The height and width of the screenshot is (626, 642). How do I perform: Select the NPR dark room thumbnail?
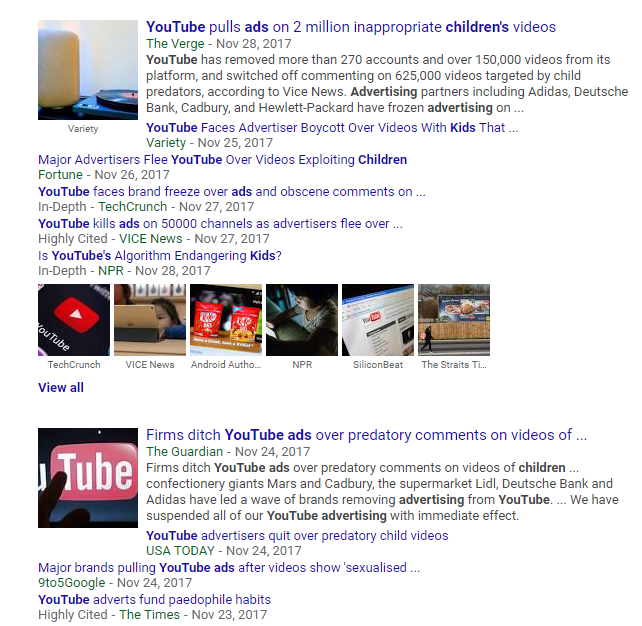(302, 320)
